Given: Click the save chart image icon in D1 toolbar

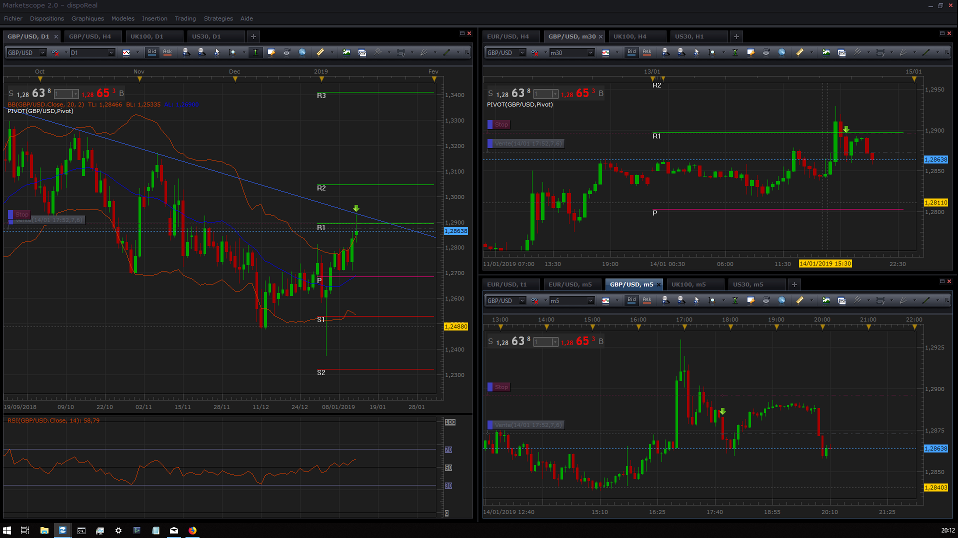Looking at the screenshot, I should click(x=346, y=53).
